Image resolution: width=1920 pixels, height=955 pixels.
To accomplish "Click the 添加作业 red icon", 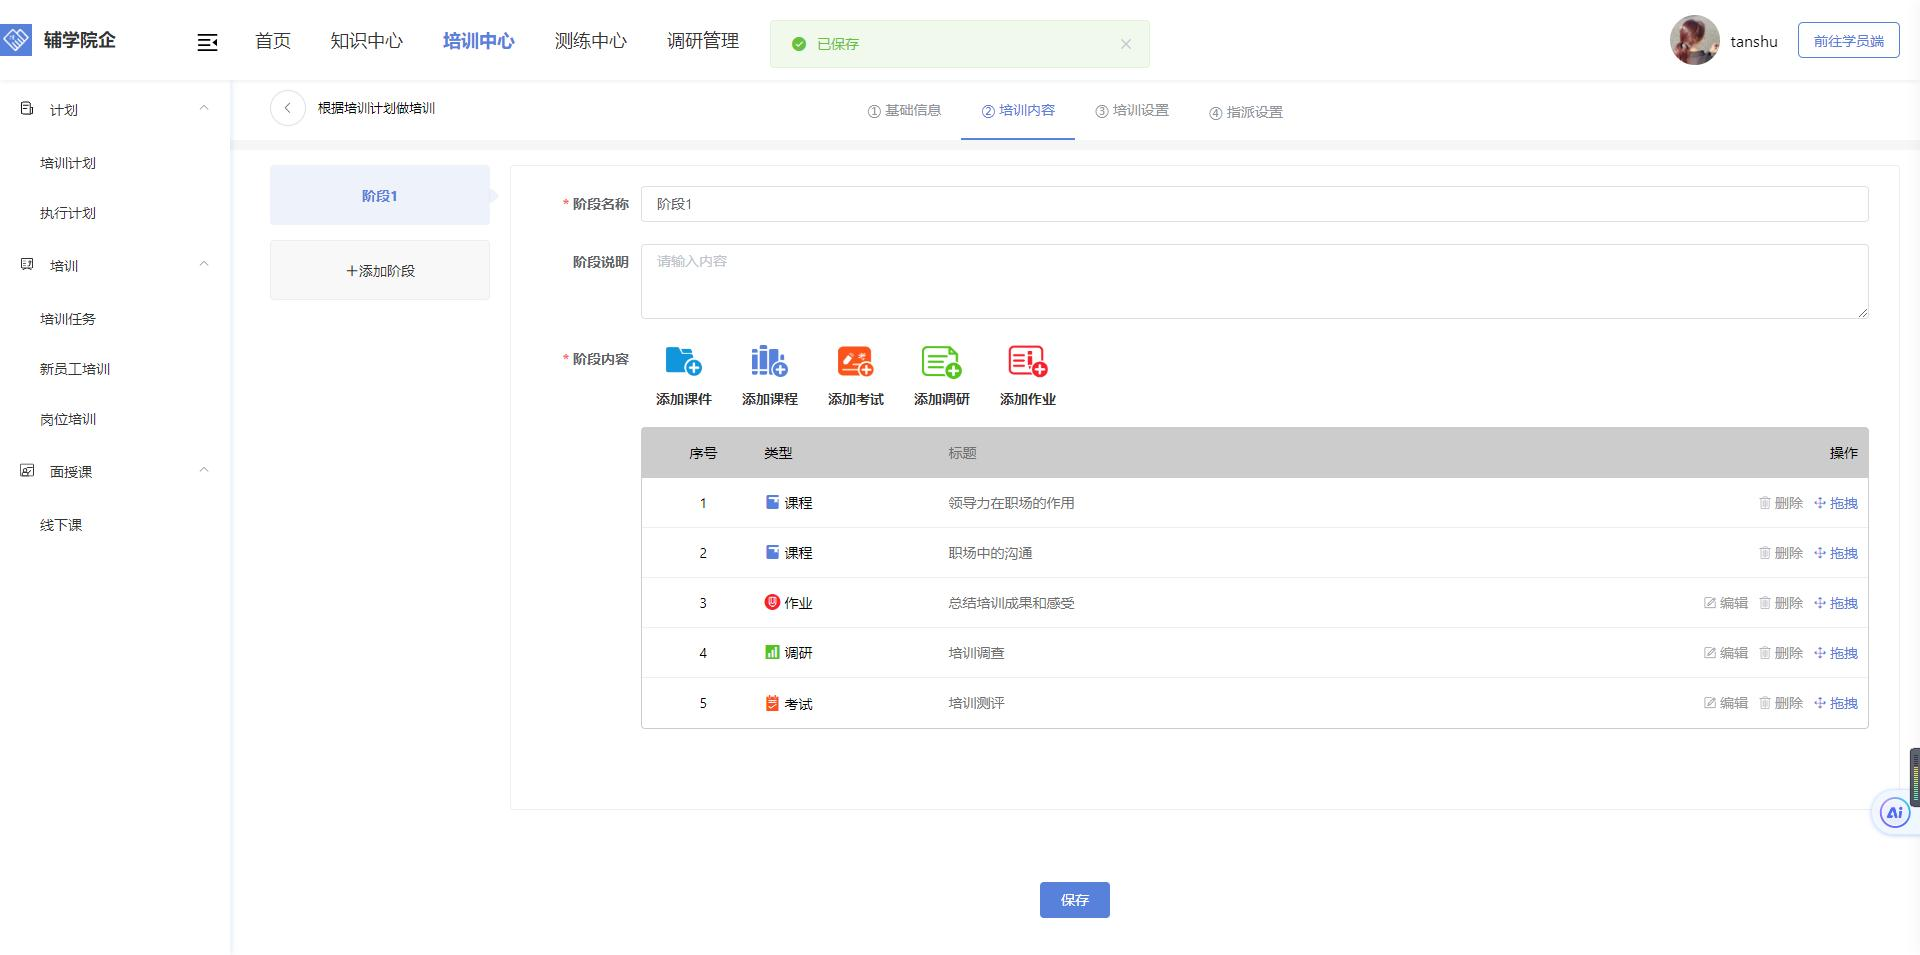I will (x=1028, y=361).
